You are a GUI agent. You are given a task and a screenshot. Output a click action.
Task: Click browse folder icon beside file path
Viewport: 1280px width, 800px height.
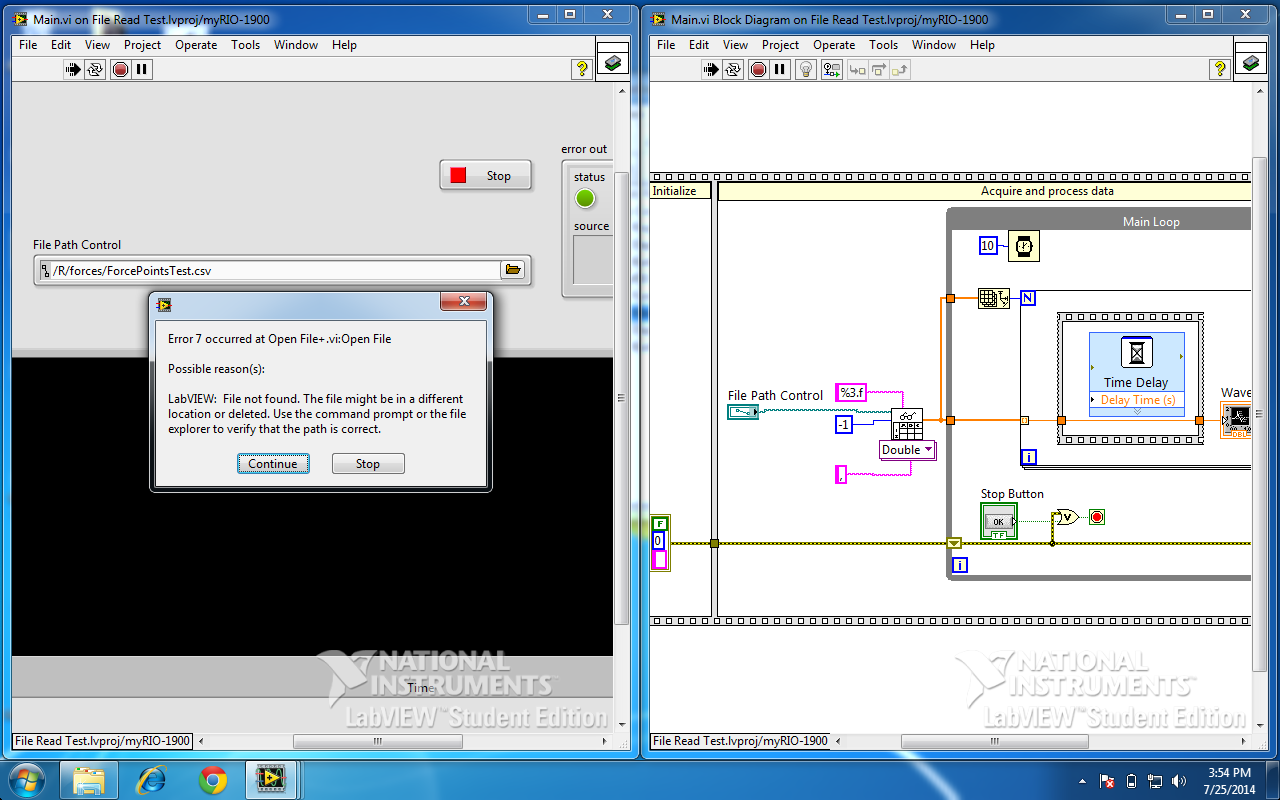coord(513,270)
